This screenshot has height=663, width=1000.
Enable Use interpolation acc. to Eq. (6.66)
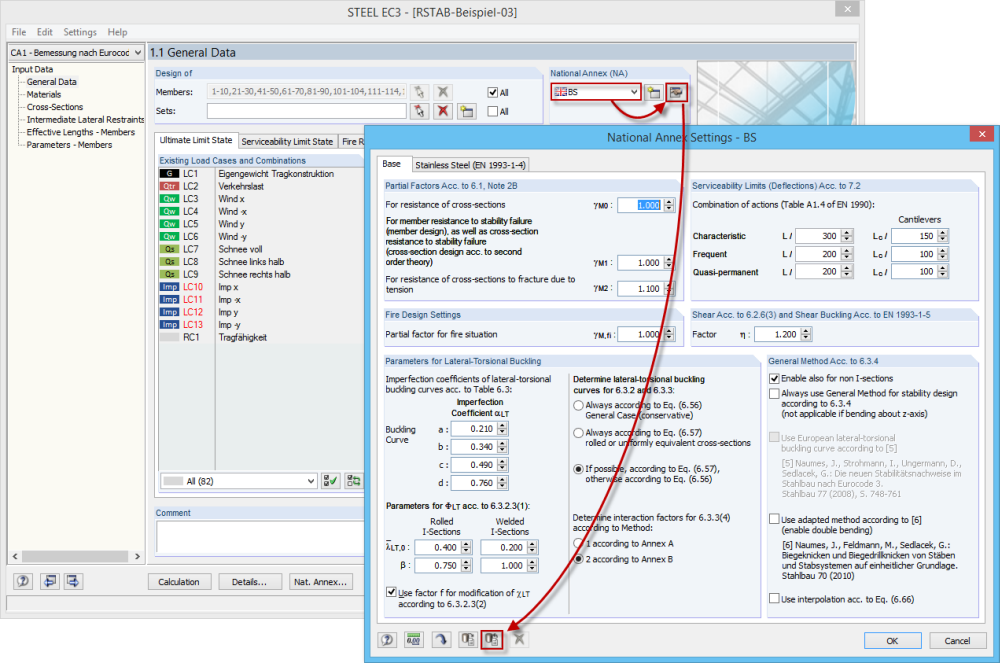pyautogui.click(x=774, y=599)
